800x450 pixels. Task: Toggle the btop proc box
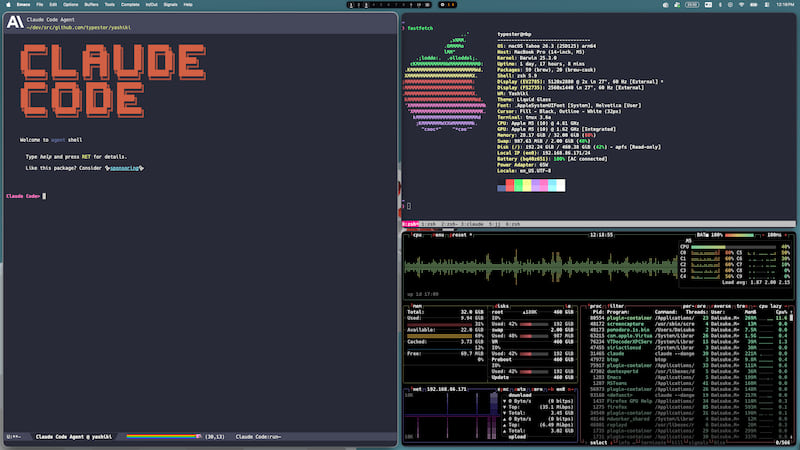pyautogui.click(x=596, y=306)
